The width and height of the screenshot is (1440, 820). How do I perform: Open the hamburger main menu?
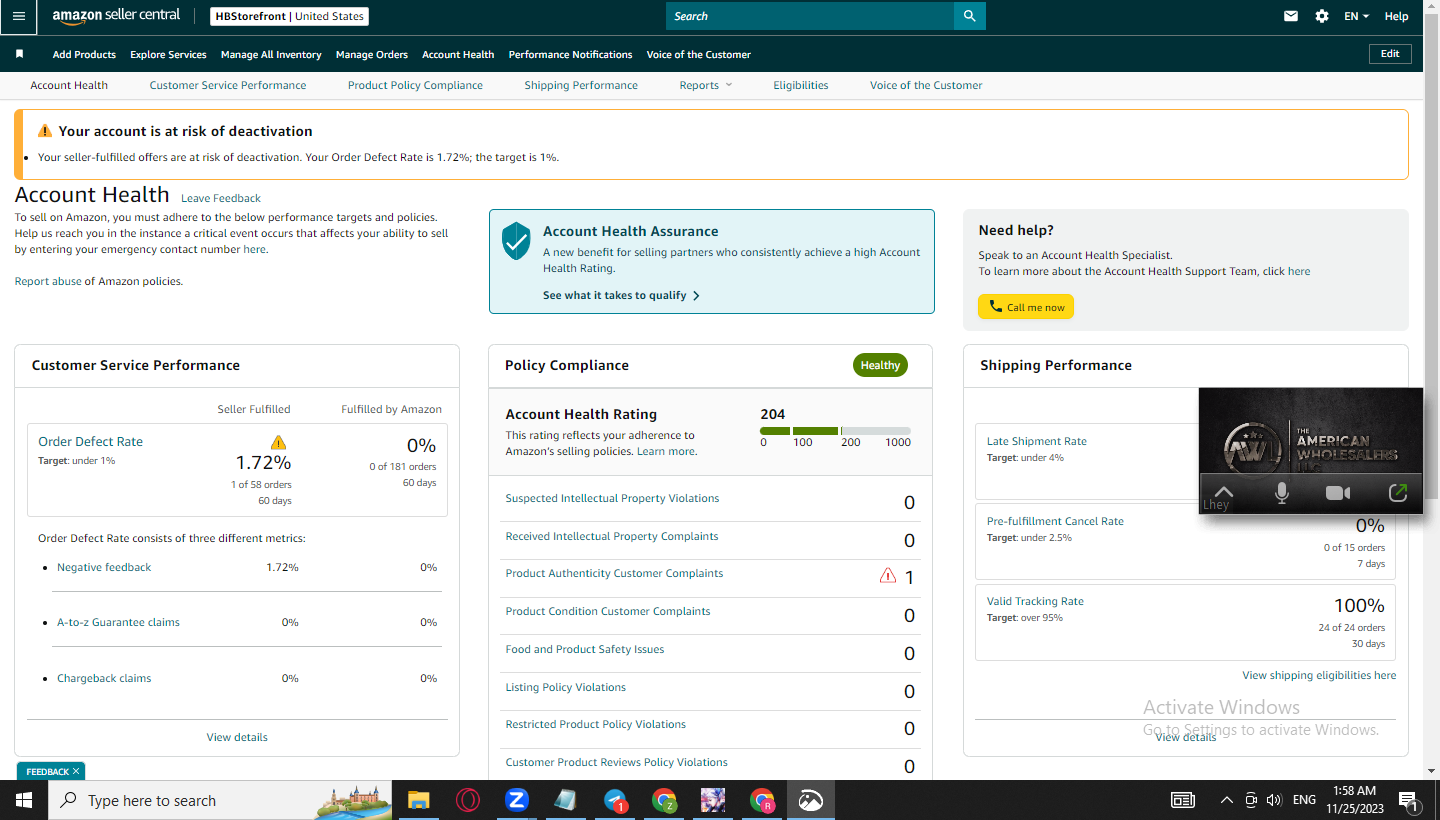pos(19,16)
